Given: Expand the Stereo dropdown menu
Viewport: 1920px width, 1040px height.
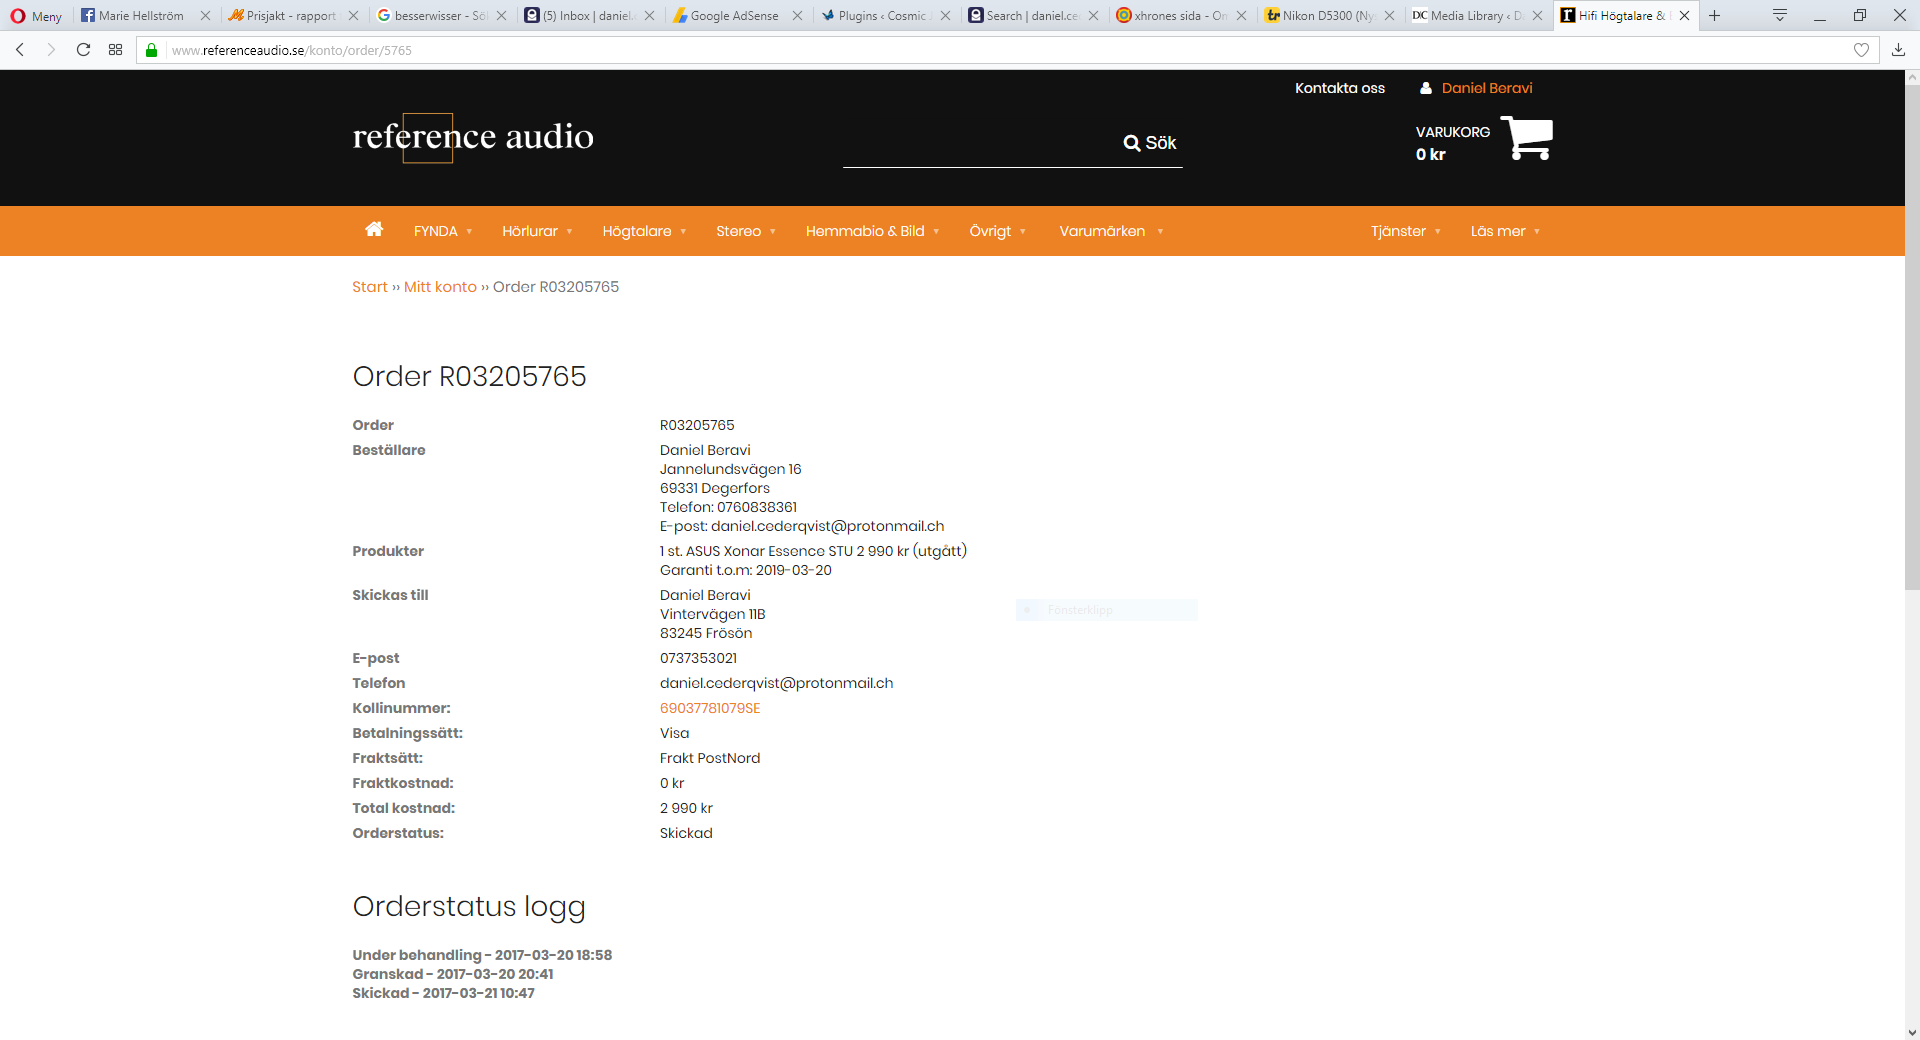Looking at the screenshot, I should click(x=746, y=231).
